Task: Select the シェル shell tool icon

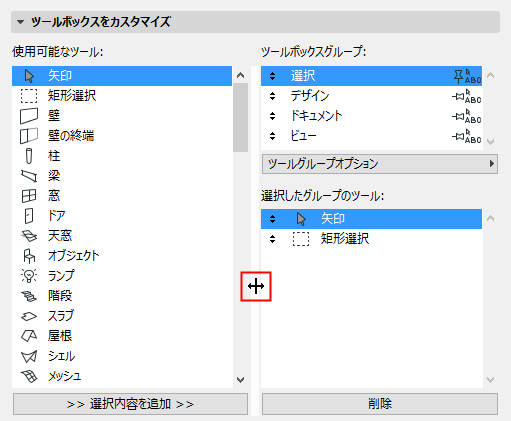Action: coord(29,356)
